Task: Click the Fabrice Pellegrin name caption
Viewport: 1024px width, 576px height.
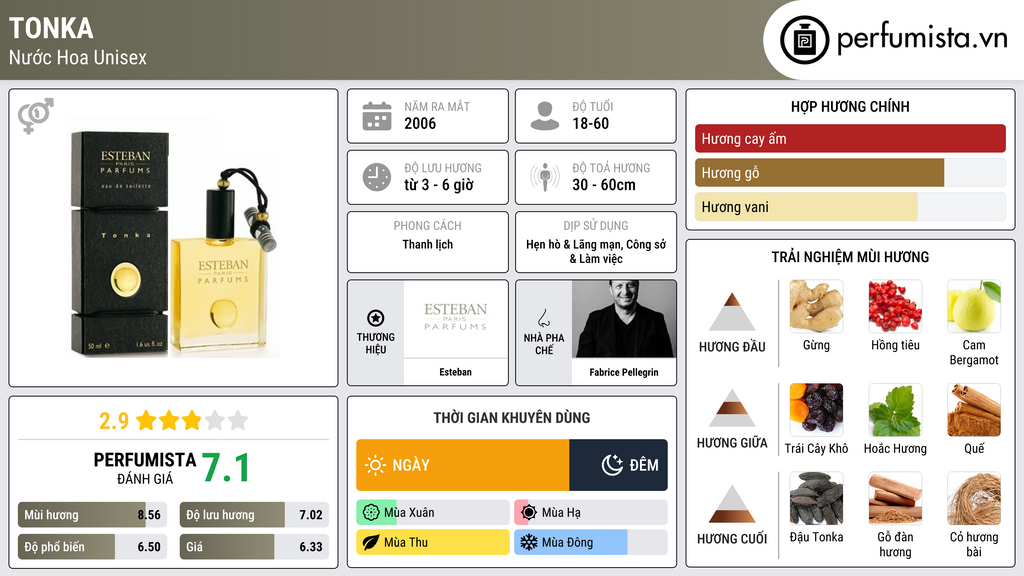Action: (624, 372)
